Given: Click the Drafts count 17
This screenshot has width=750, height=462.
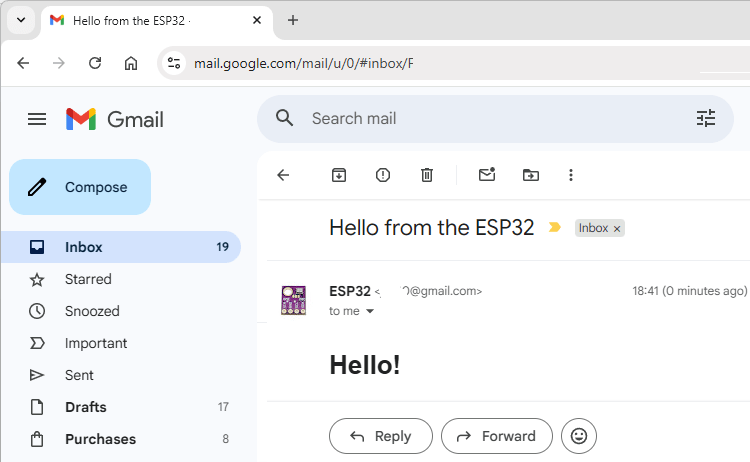Looking at the screenshot, I should 223,407.
